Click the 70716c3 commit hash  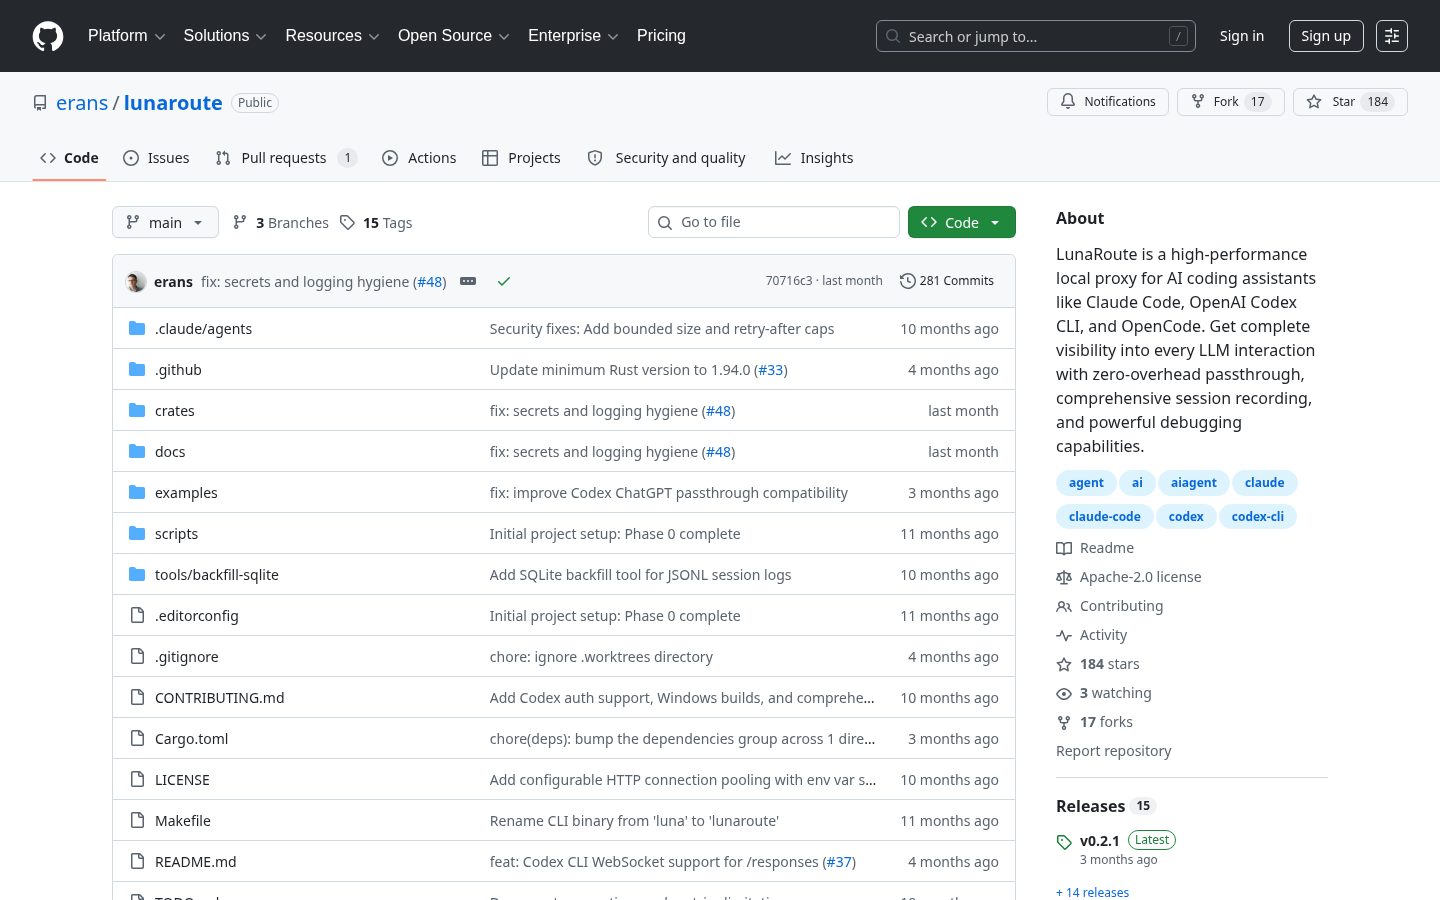[x=788, y=281]
